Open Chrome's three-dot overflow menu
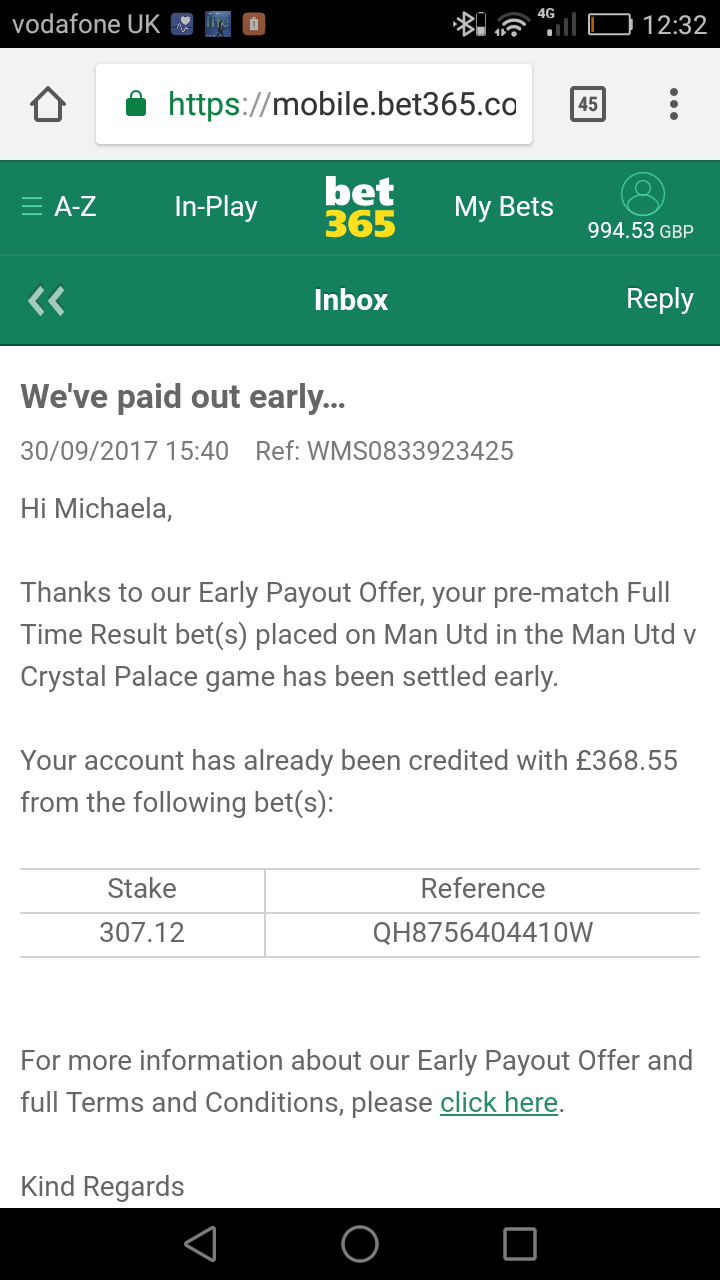Screen dimensions: 720x1280 674,104
